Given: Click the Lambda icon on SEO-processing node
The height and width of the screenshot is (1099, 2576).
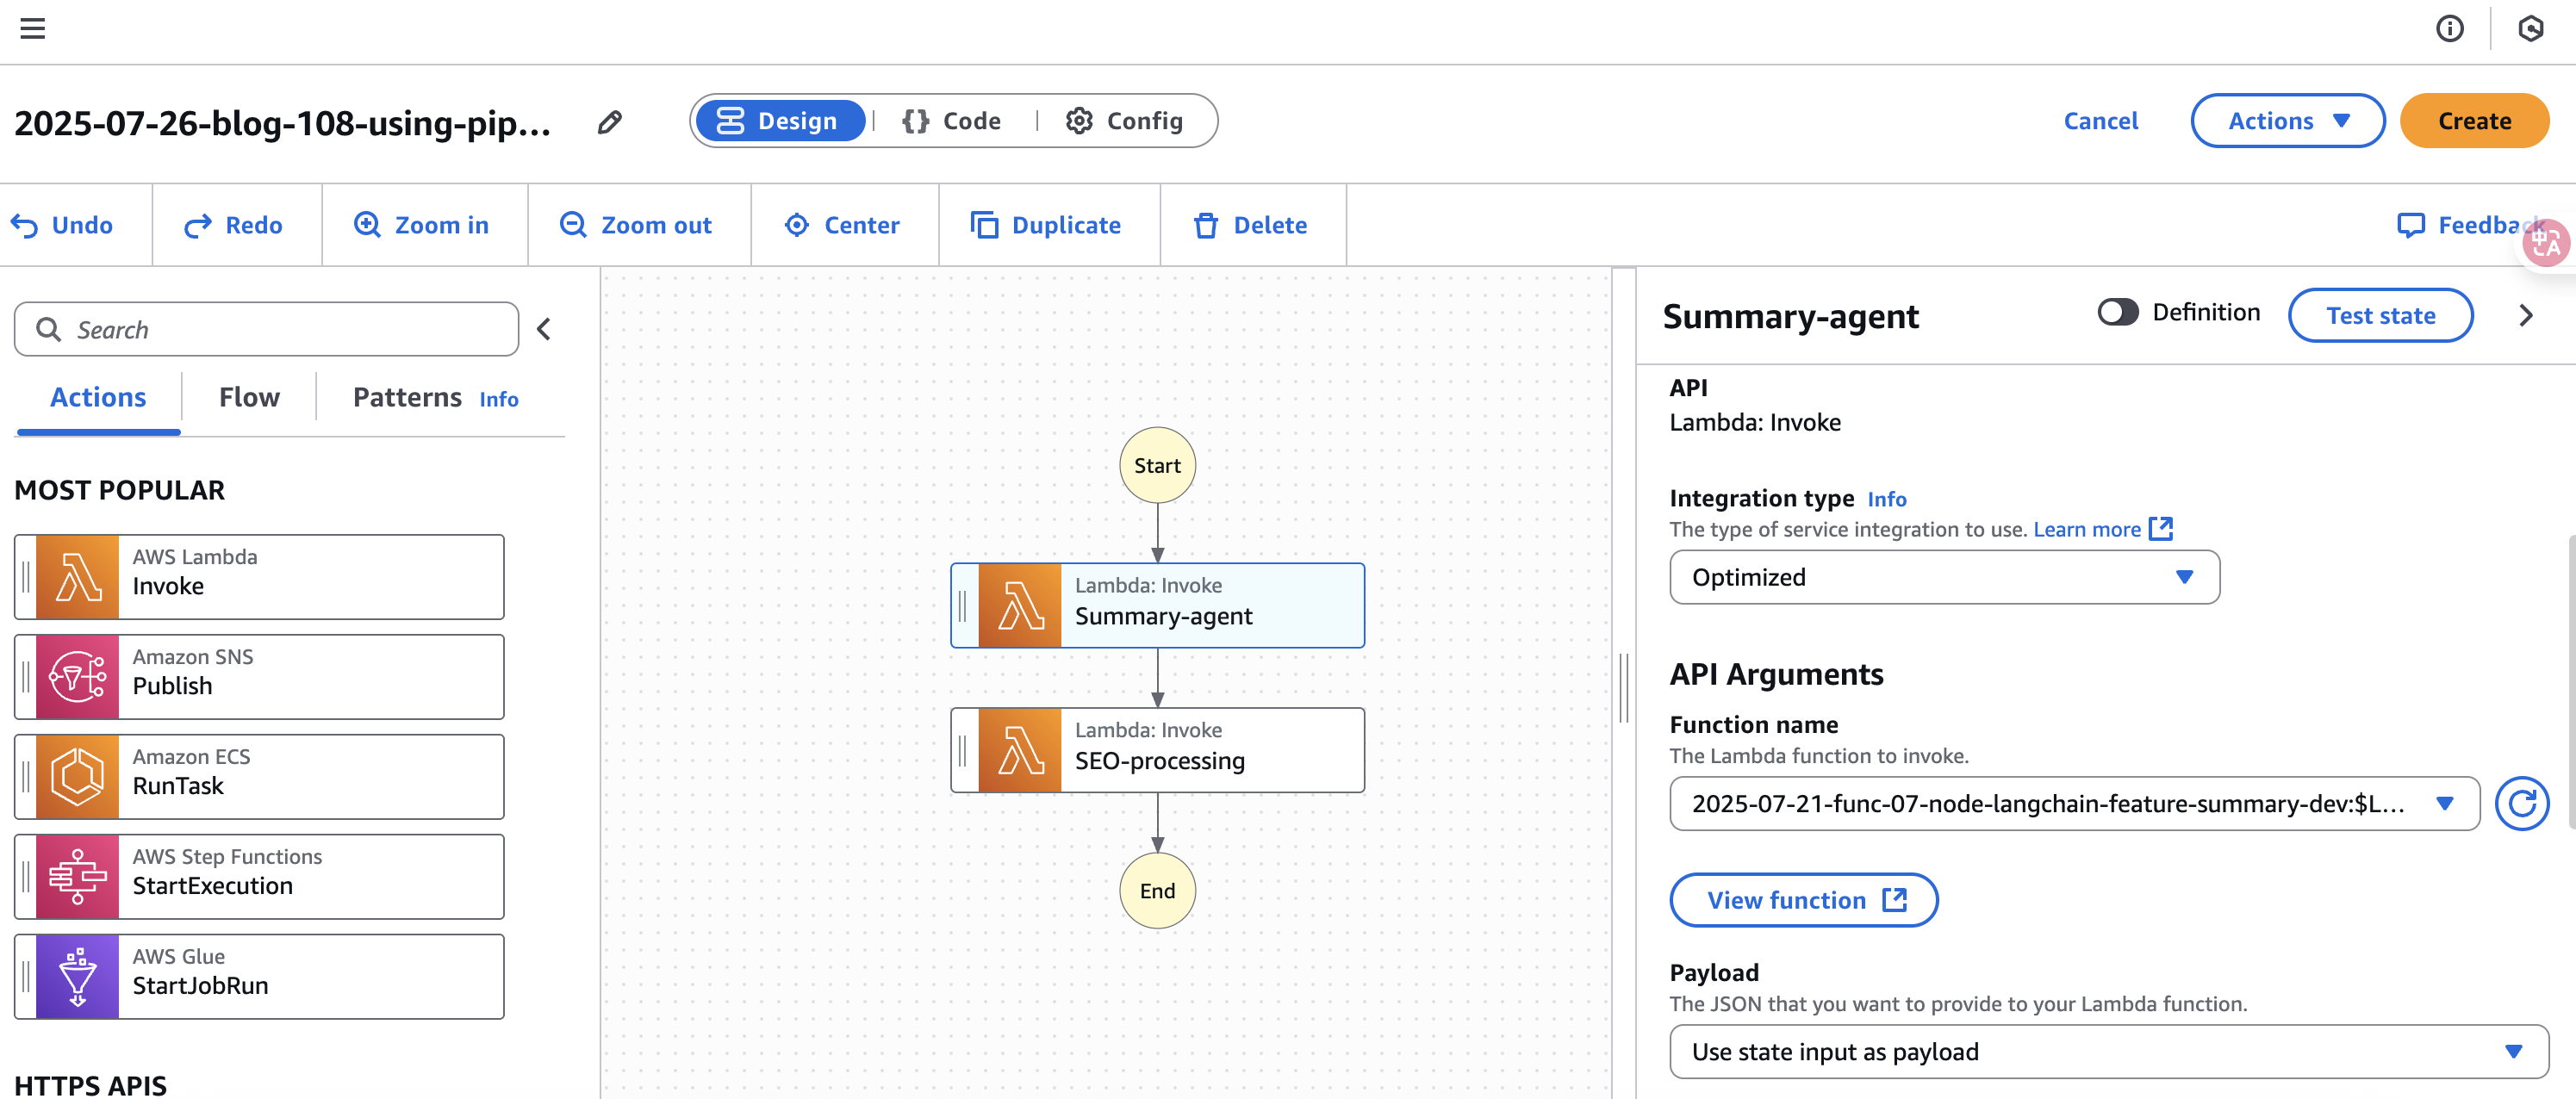Looking at the screenshot, I should tap(1020, 751).
